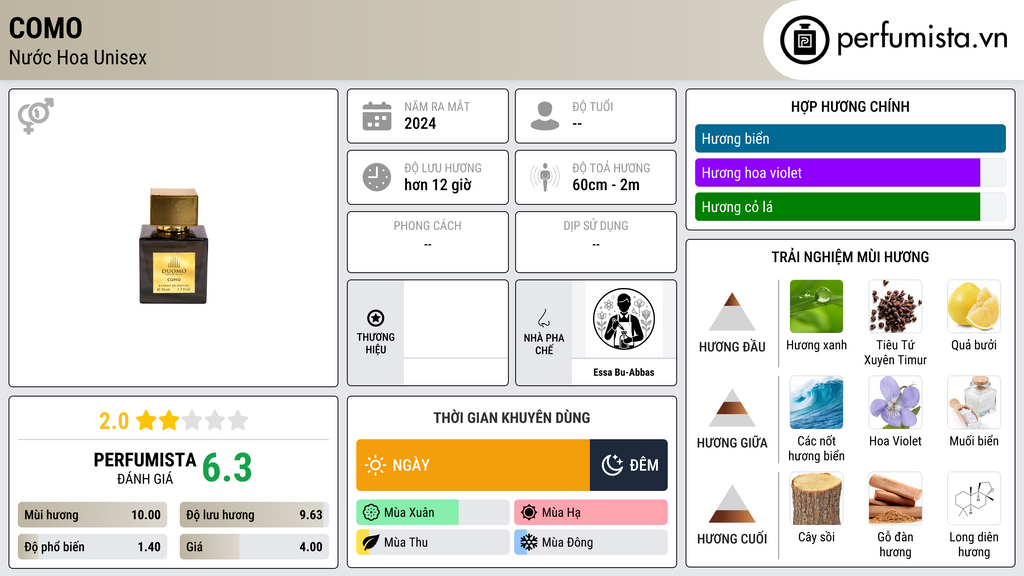The image size is (1024, 576).
Task: Click the calendar icon for launch year
Action: (x=377, y=116)
